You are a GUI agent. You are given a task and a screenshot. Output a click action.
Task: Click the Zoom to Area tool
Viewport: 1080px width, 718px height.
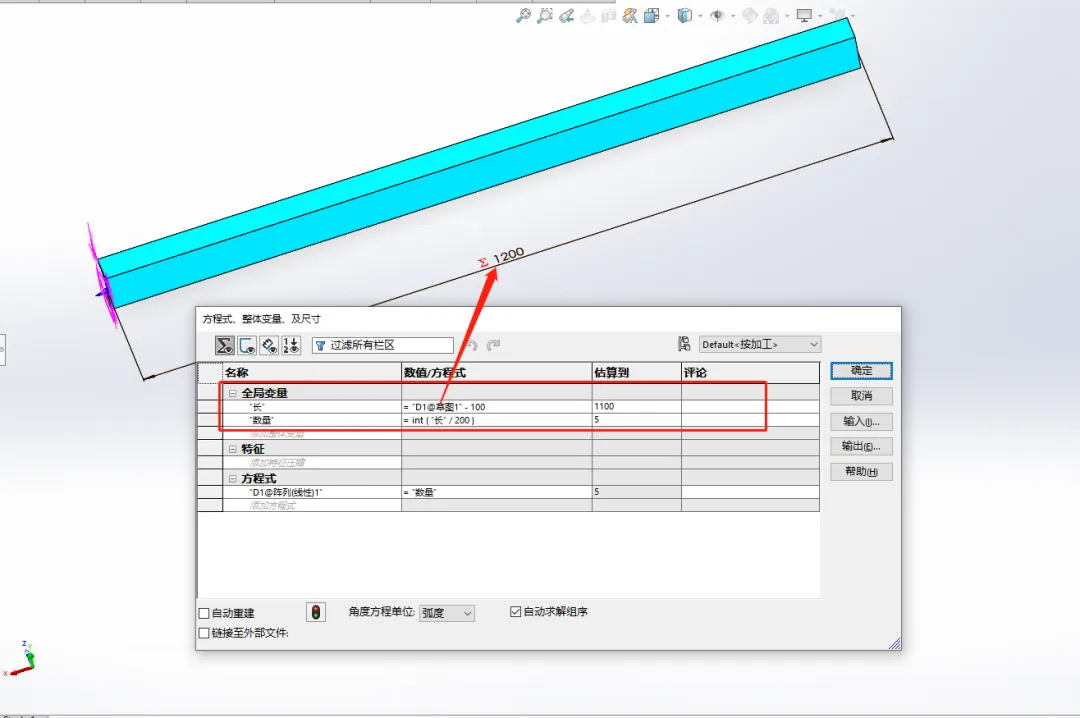point(546,16)
